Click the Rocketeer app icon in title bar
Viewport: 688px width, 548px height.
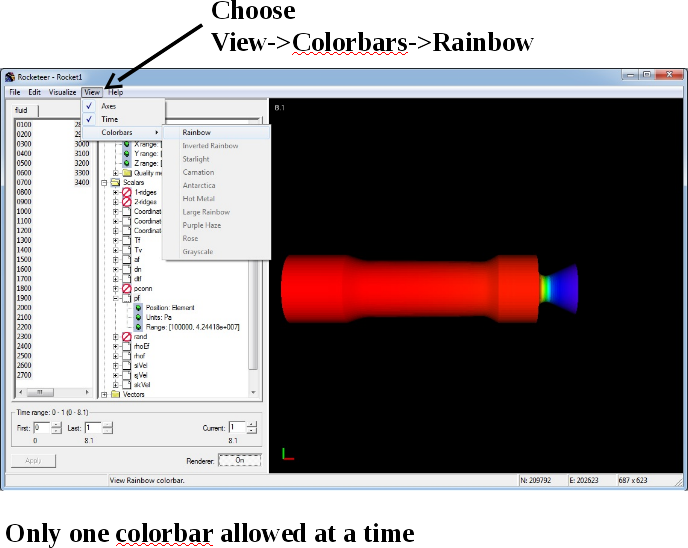coord(10,77)
